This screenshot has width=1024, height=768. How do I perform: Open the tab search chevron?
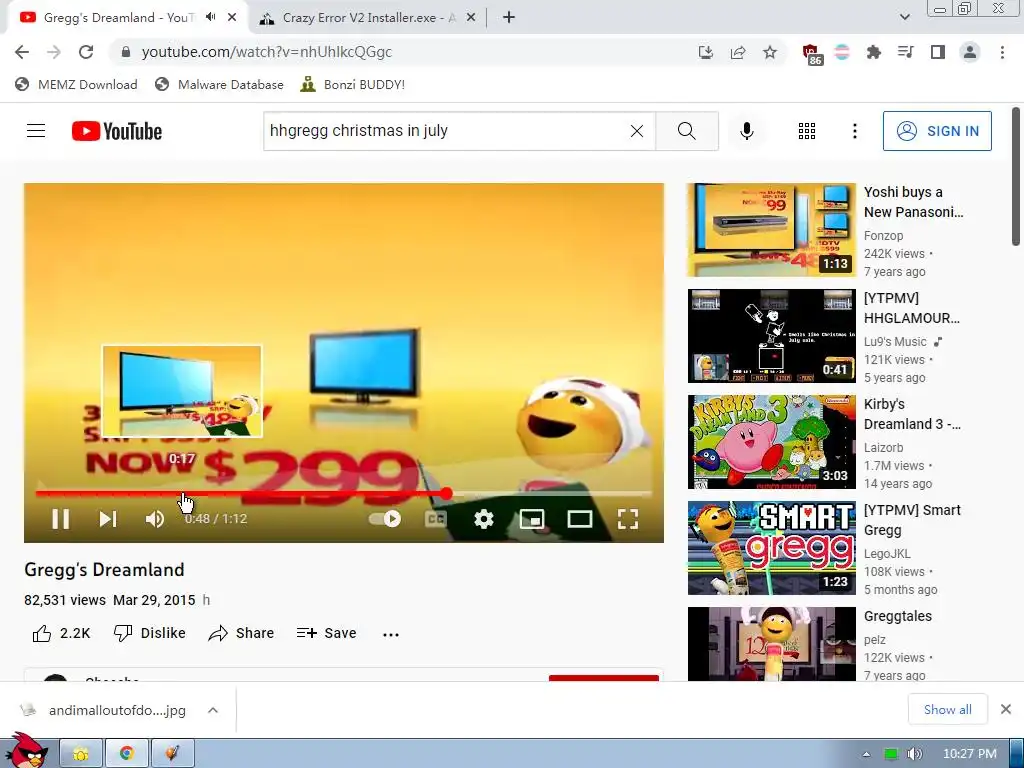click(x=904, y=18)
